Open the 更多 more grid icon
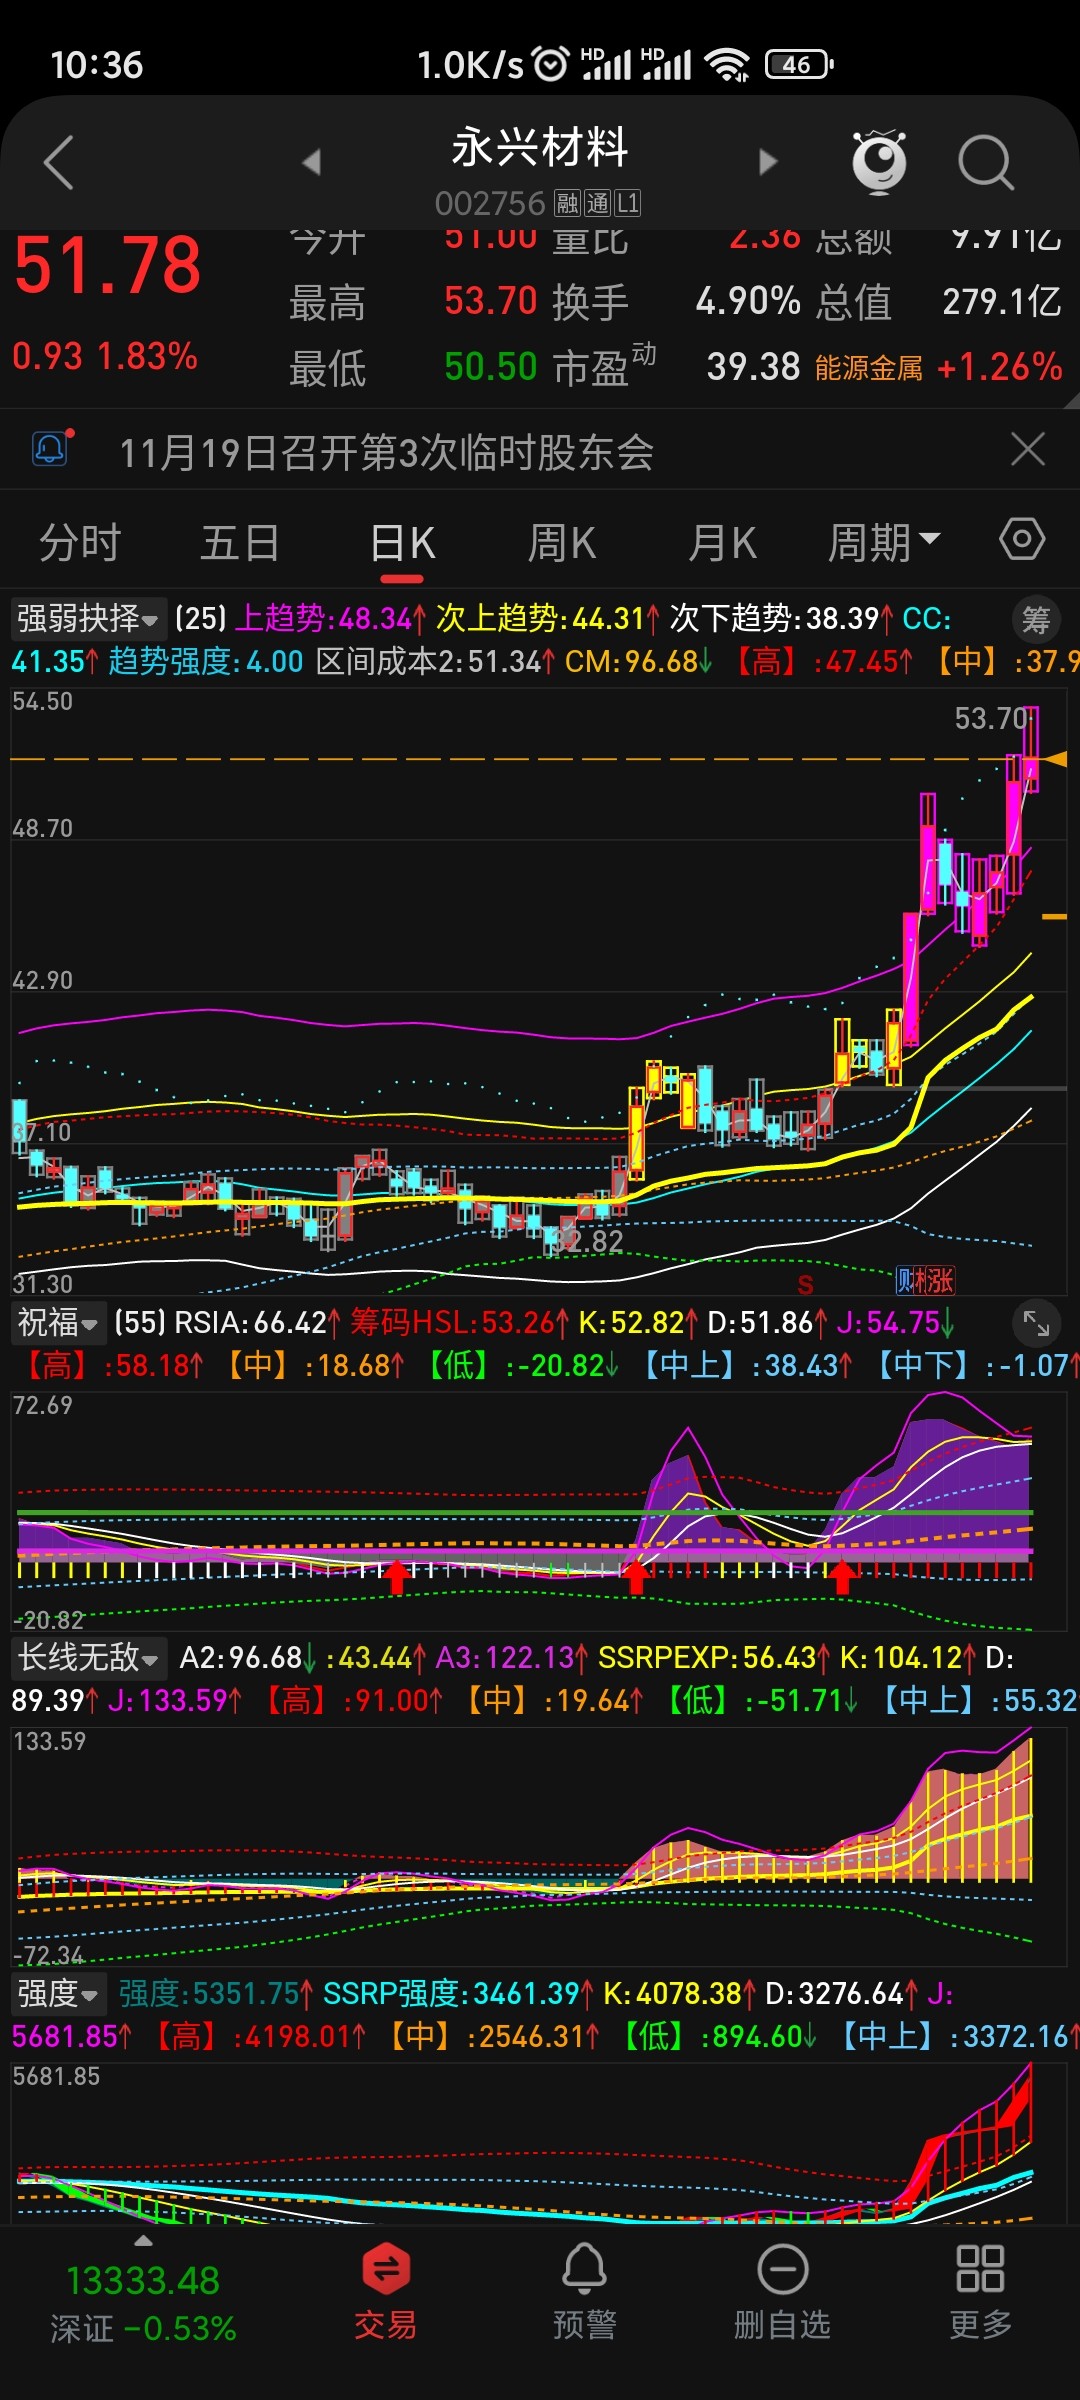This screenshot has width=1080, height=2400. 980,2291
